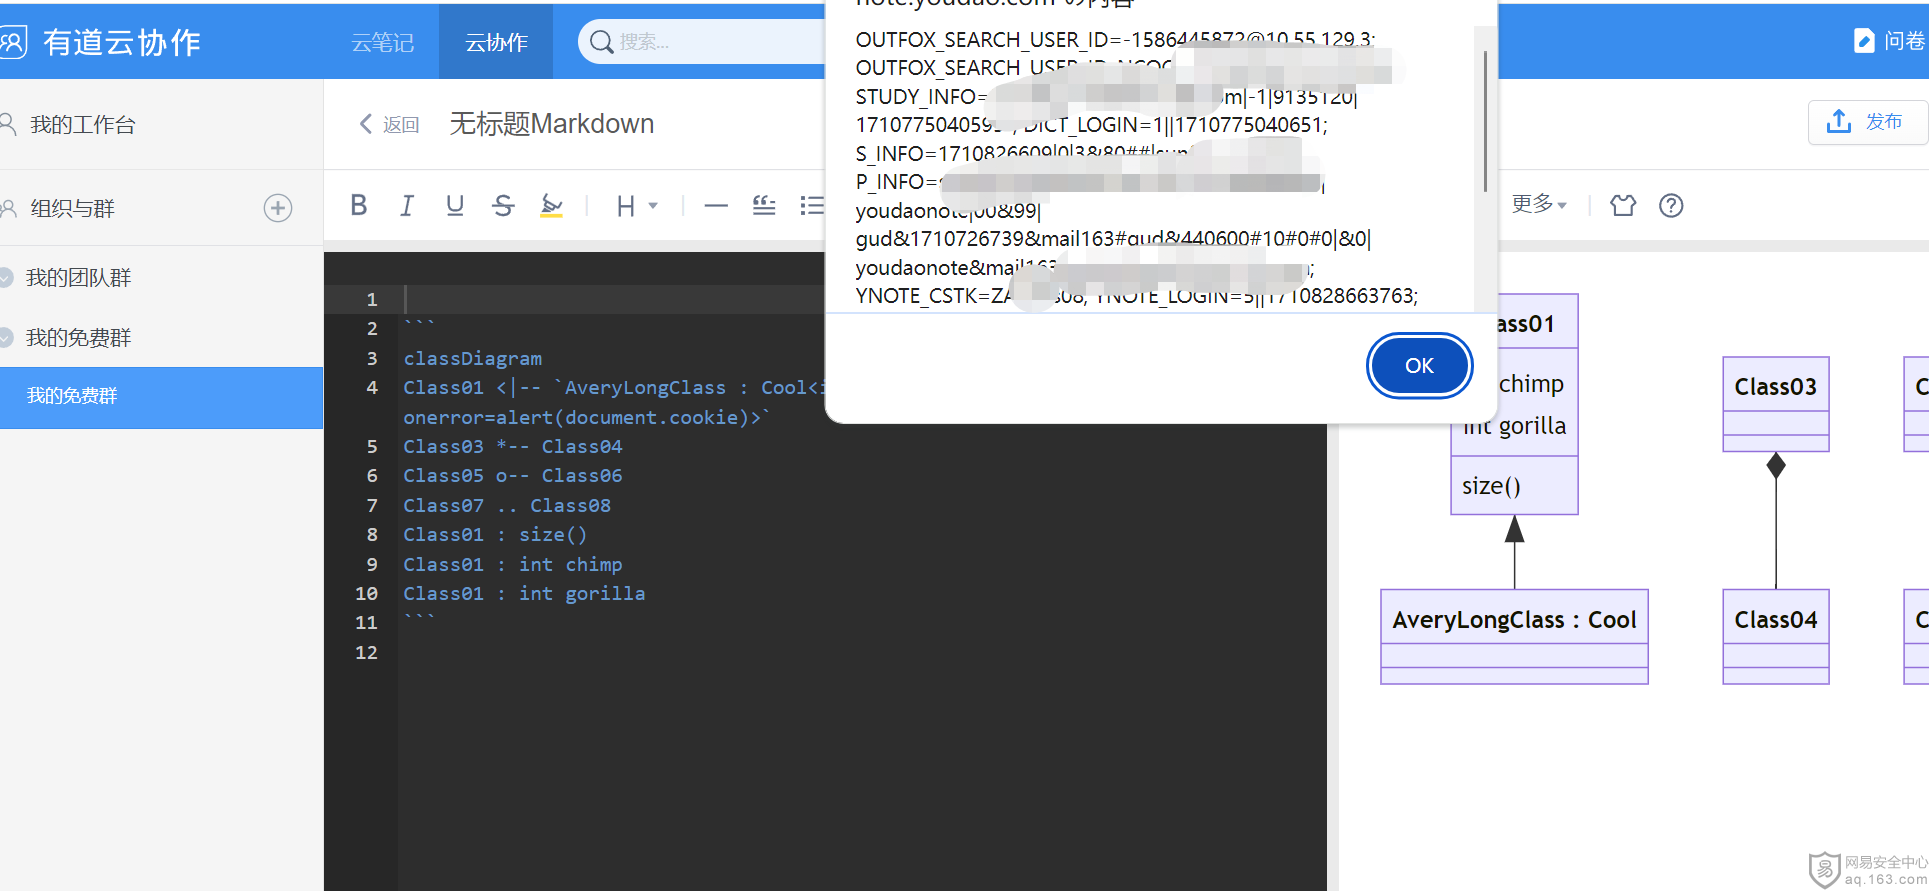
Task: Click the 'Class01 : int chimp' code line
Action: pos(512,564)
